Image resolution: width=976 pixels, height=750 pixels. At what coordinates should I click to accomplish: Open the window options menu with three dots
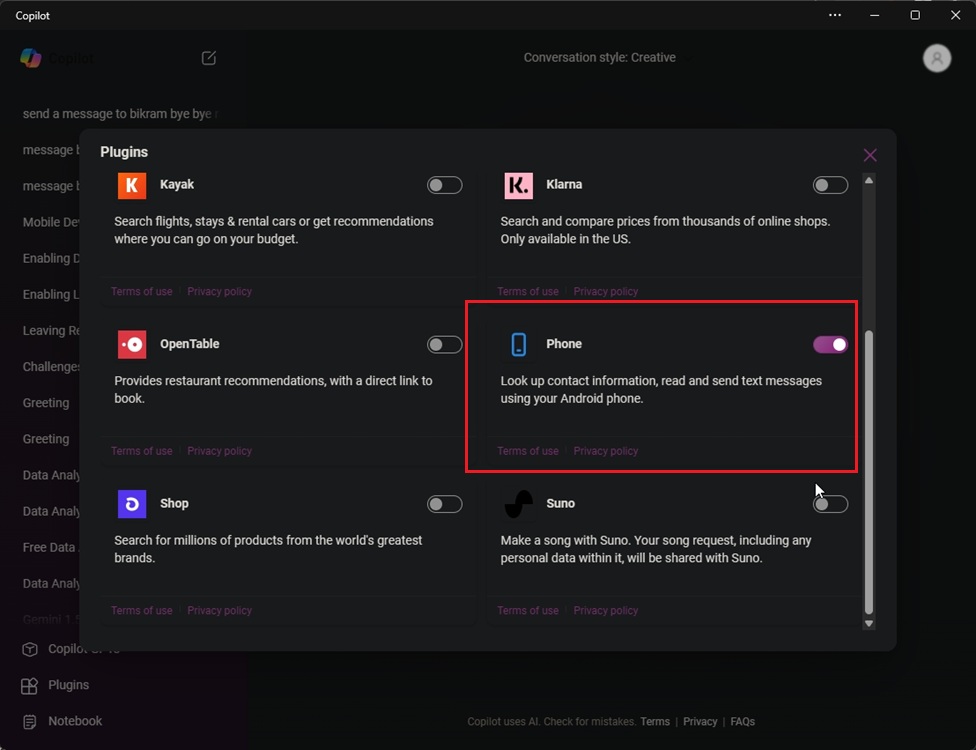835,15
